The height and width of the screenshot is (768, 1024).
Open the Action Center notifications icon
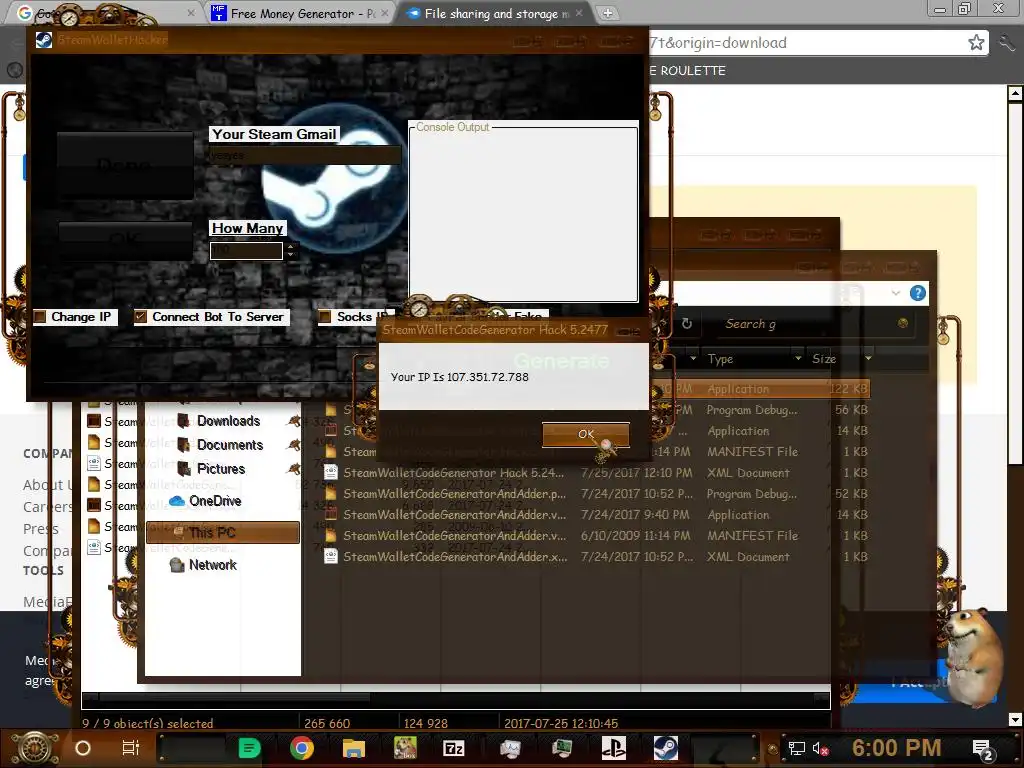(982, 749)
